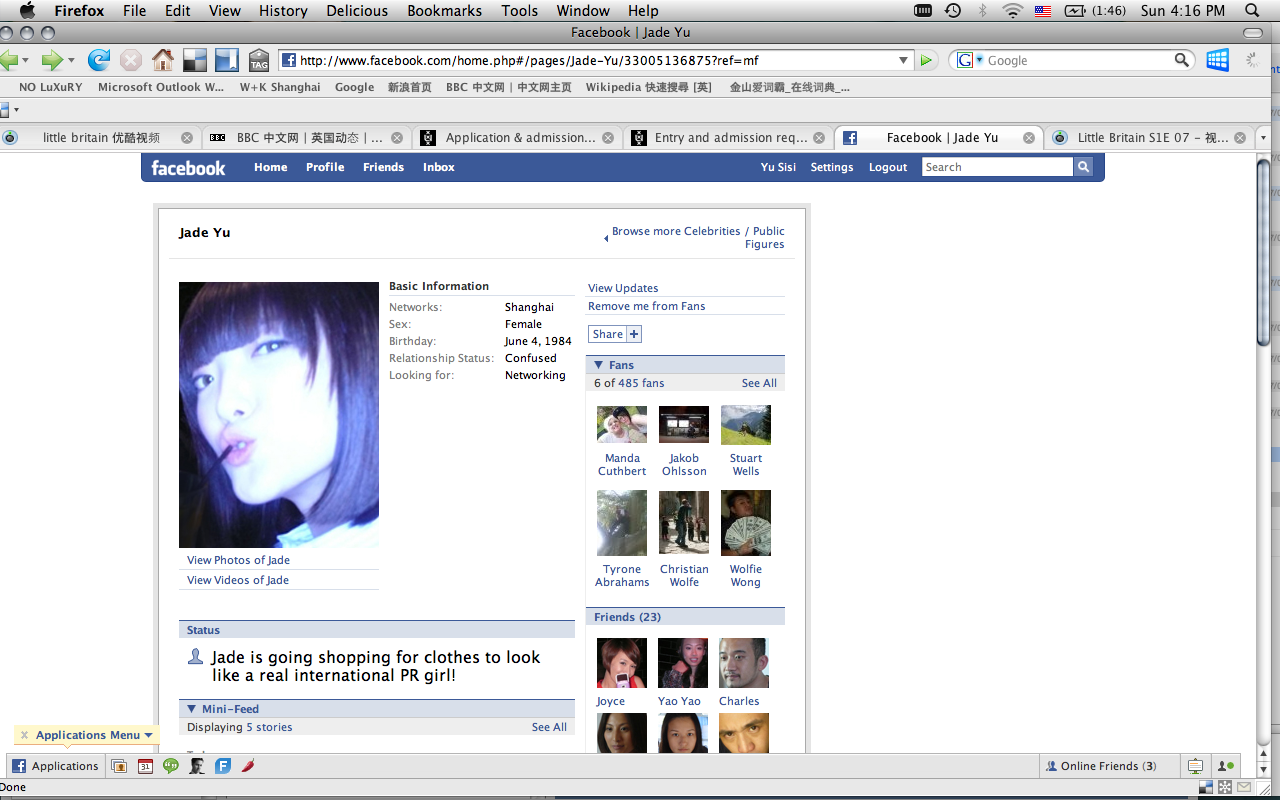
Task: Open the list all tabs dropdown
Action: (x=1263, y=137)
